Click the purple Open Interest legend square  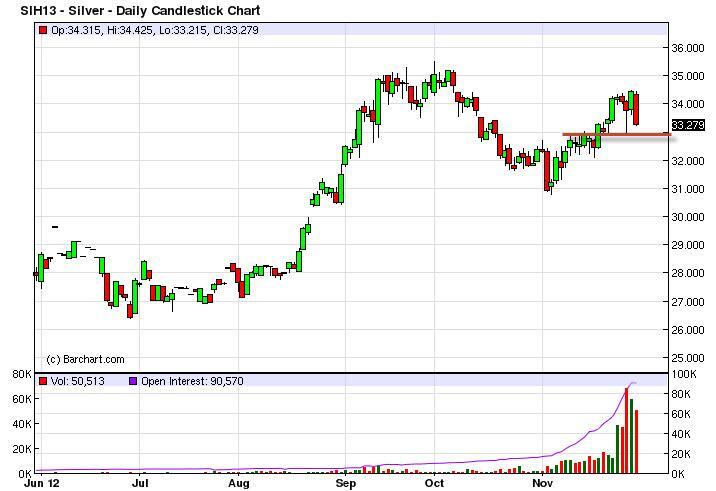coord(132,381)
